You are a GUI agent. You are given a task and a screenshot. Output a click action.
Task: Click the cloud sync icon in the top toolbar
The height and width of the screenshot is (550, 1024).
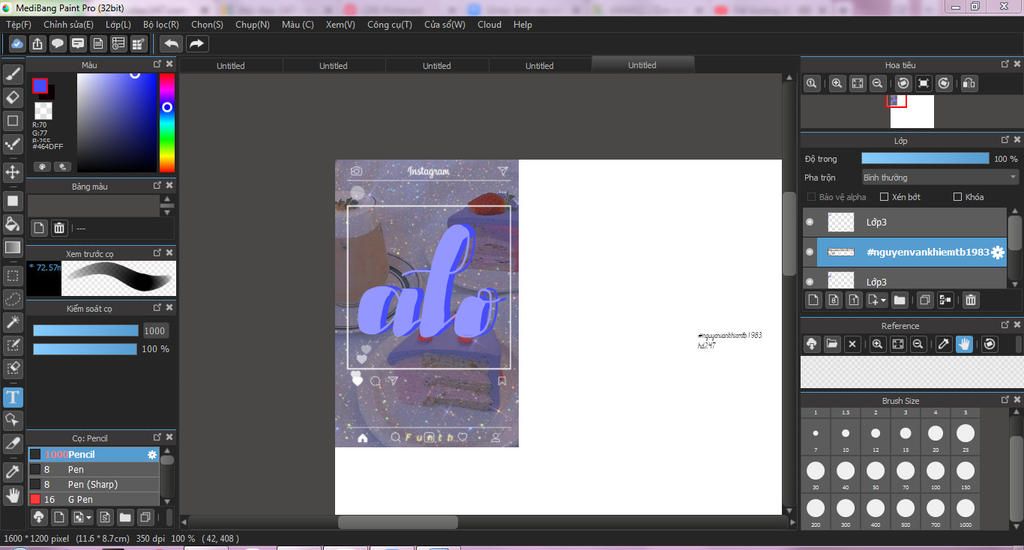(17, 44)
